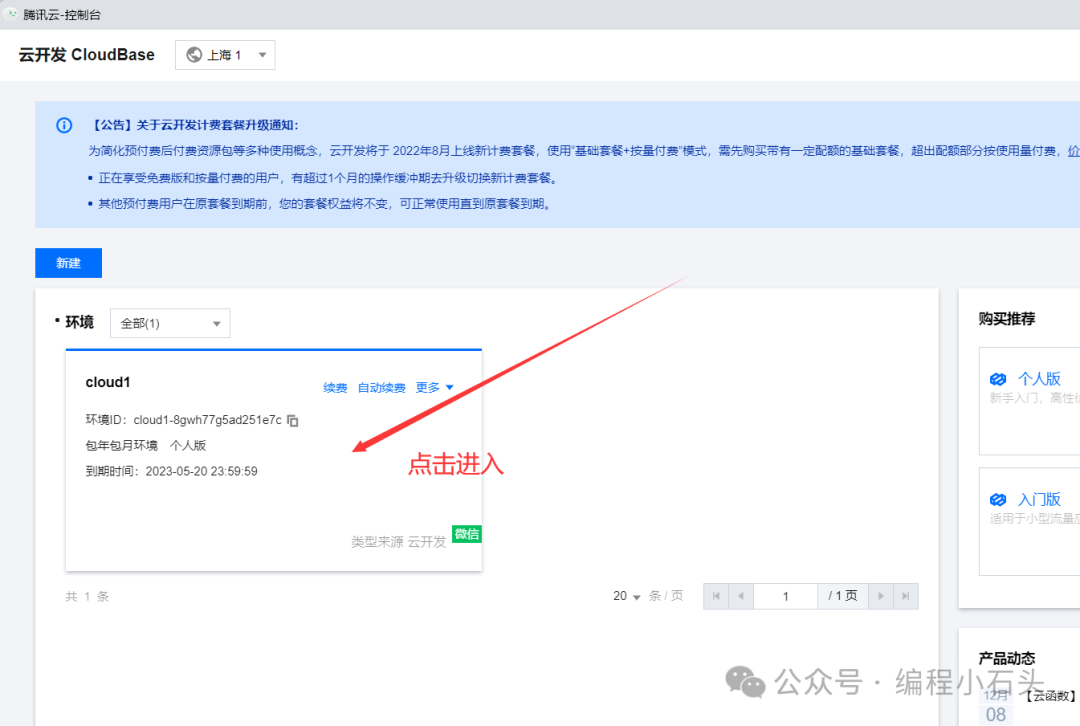Go to the first page with pagination arrow
1080x726 pixels.
click(x=716, y=596)
